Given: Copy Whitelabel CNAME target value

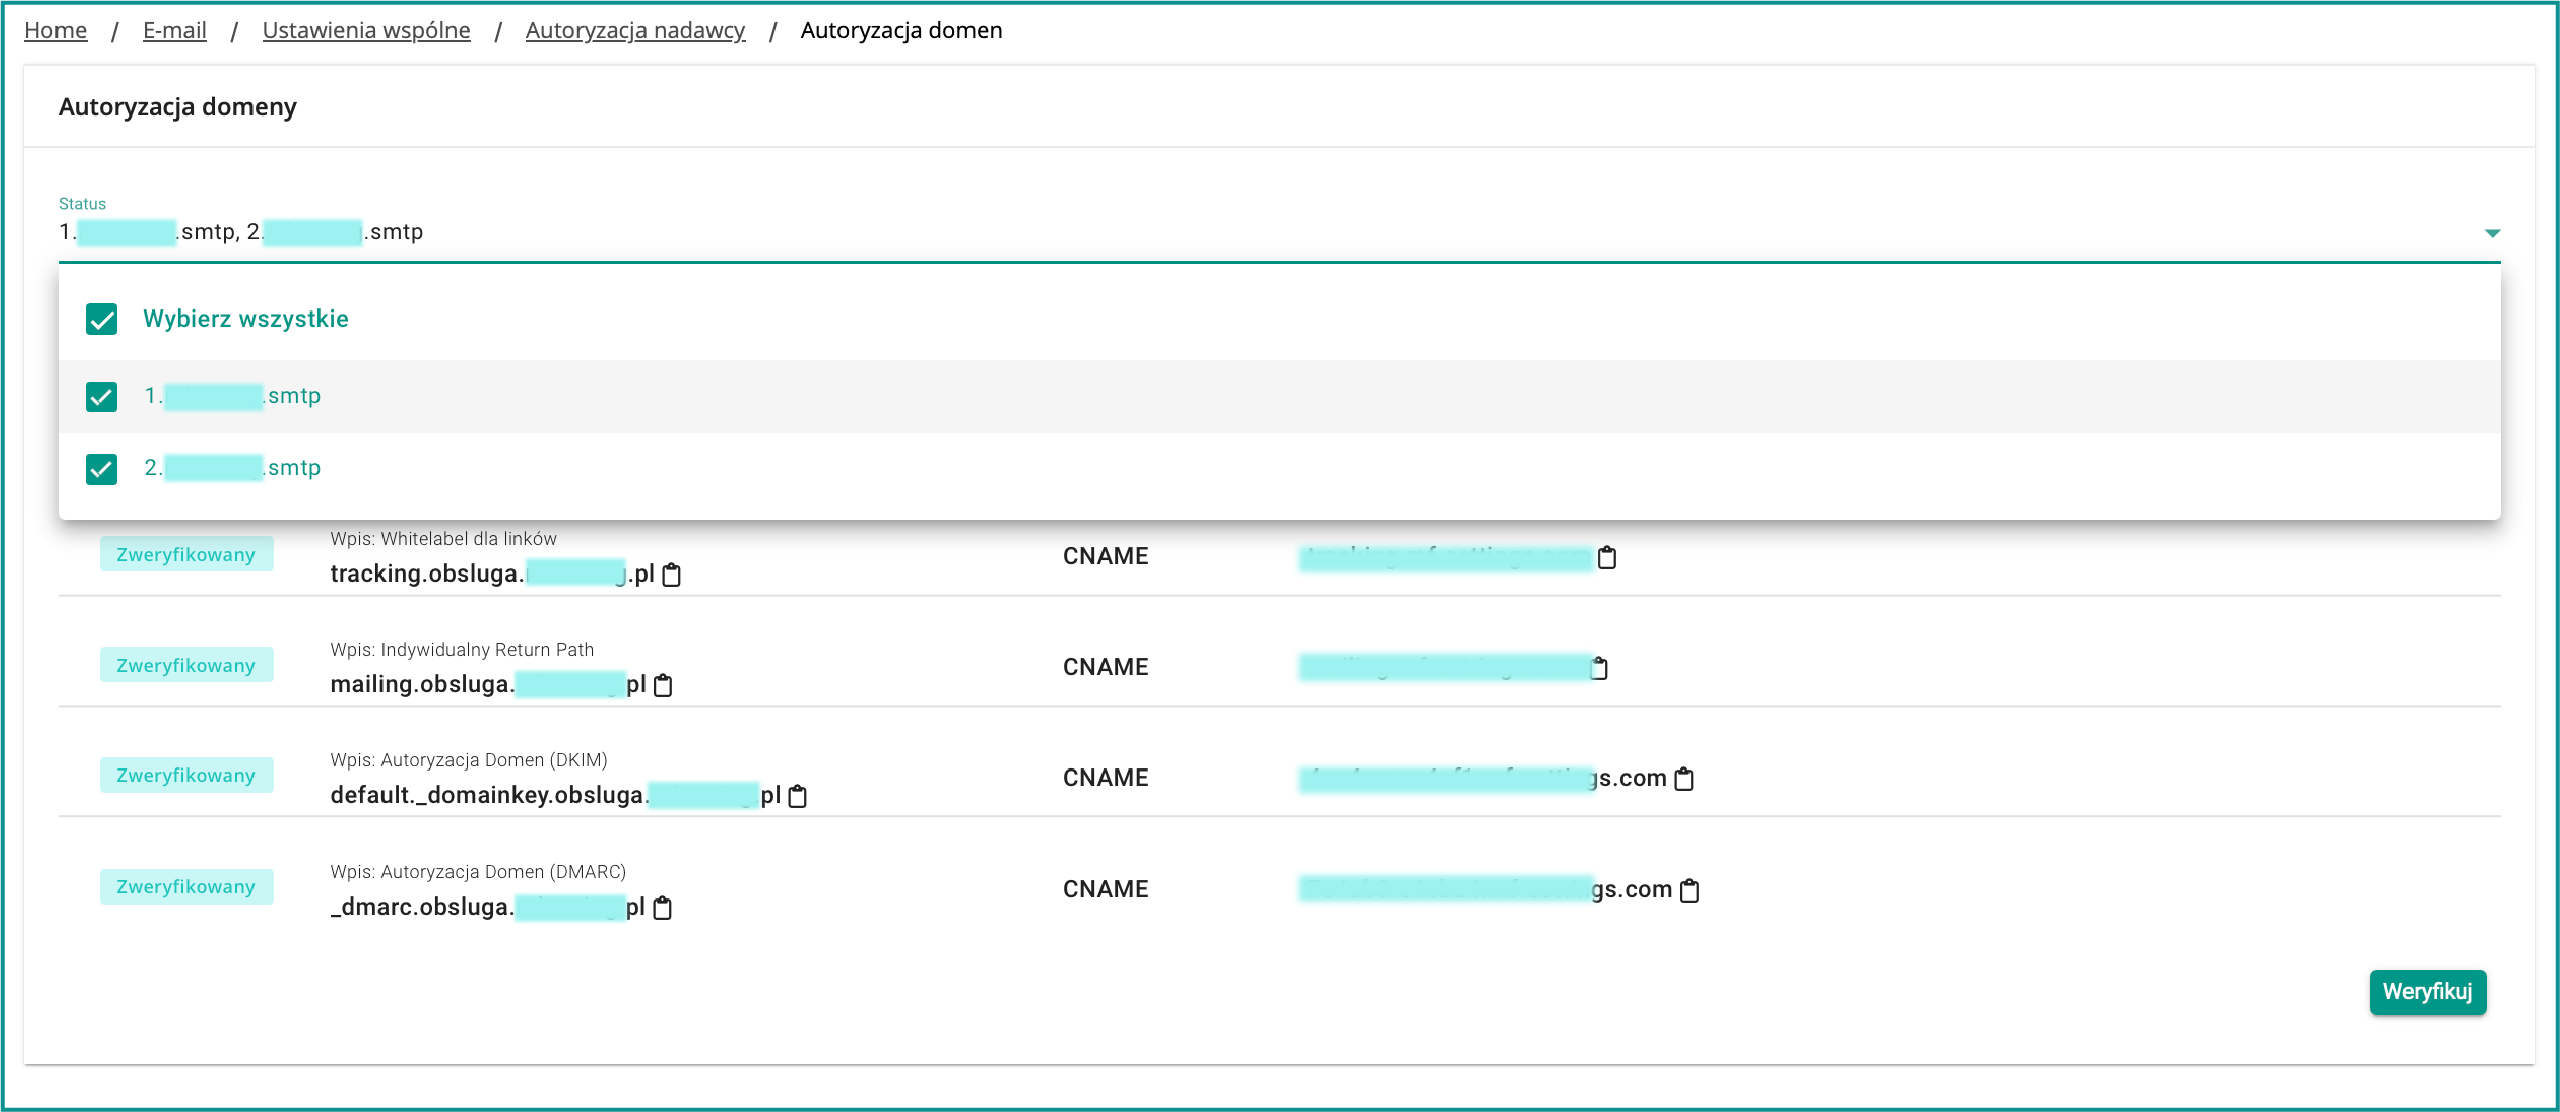Looking at the screenshot, I should coord(1607,558).
